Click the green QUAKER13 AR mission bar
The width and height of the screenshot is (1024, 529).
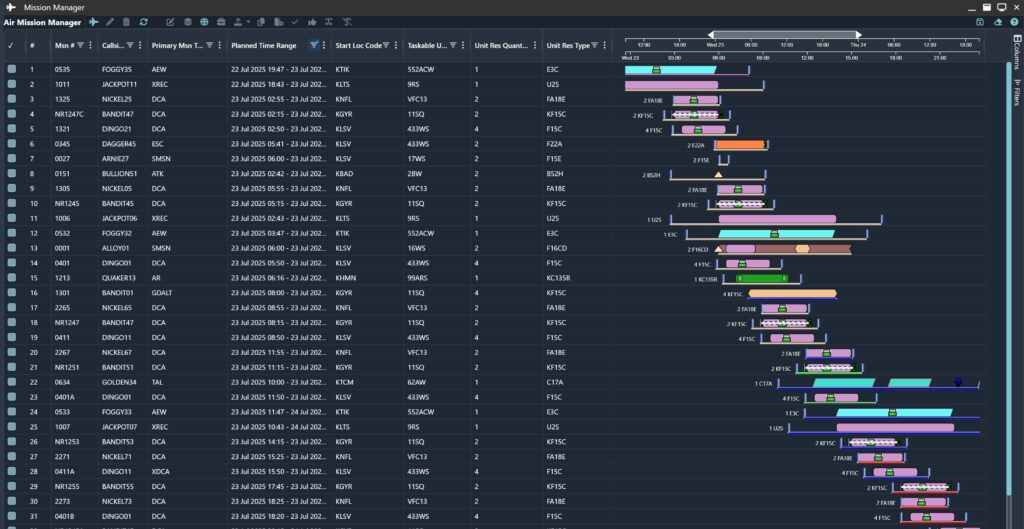click(762, 279)
